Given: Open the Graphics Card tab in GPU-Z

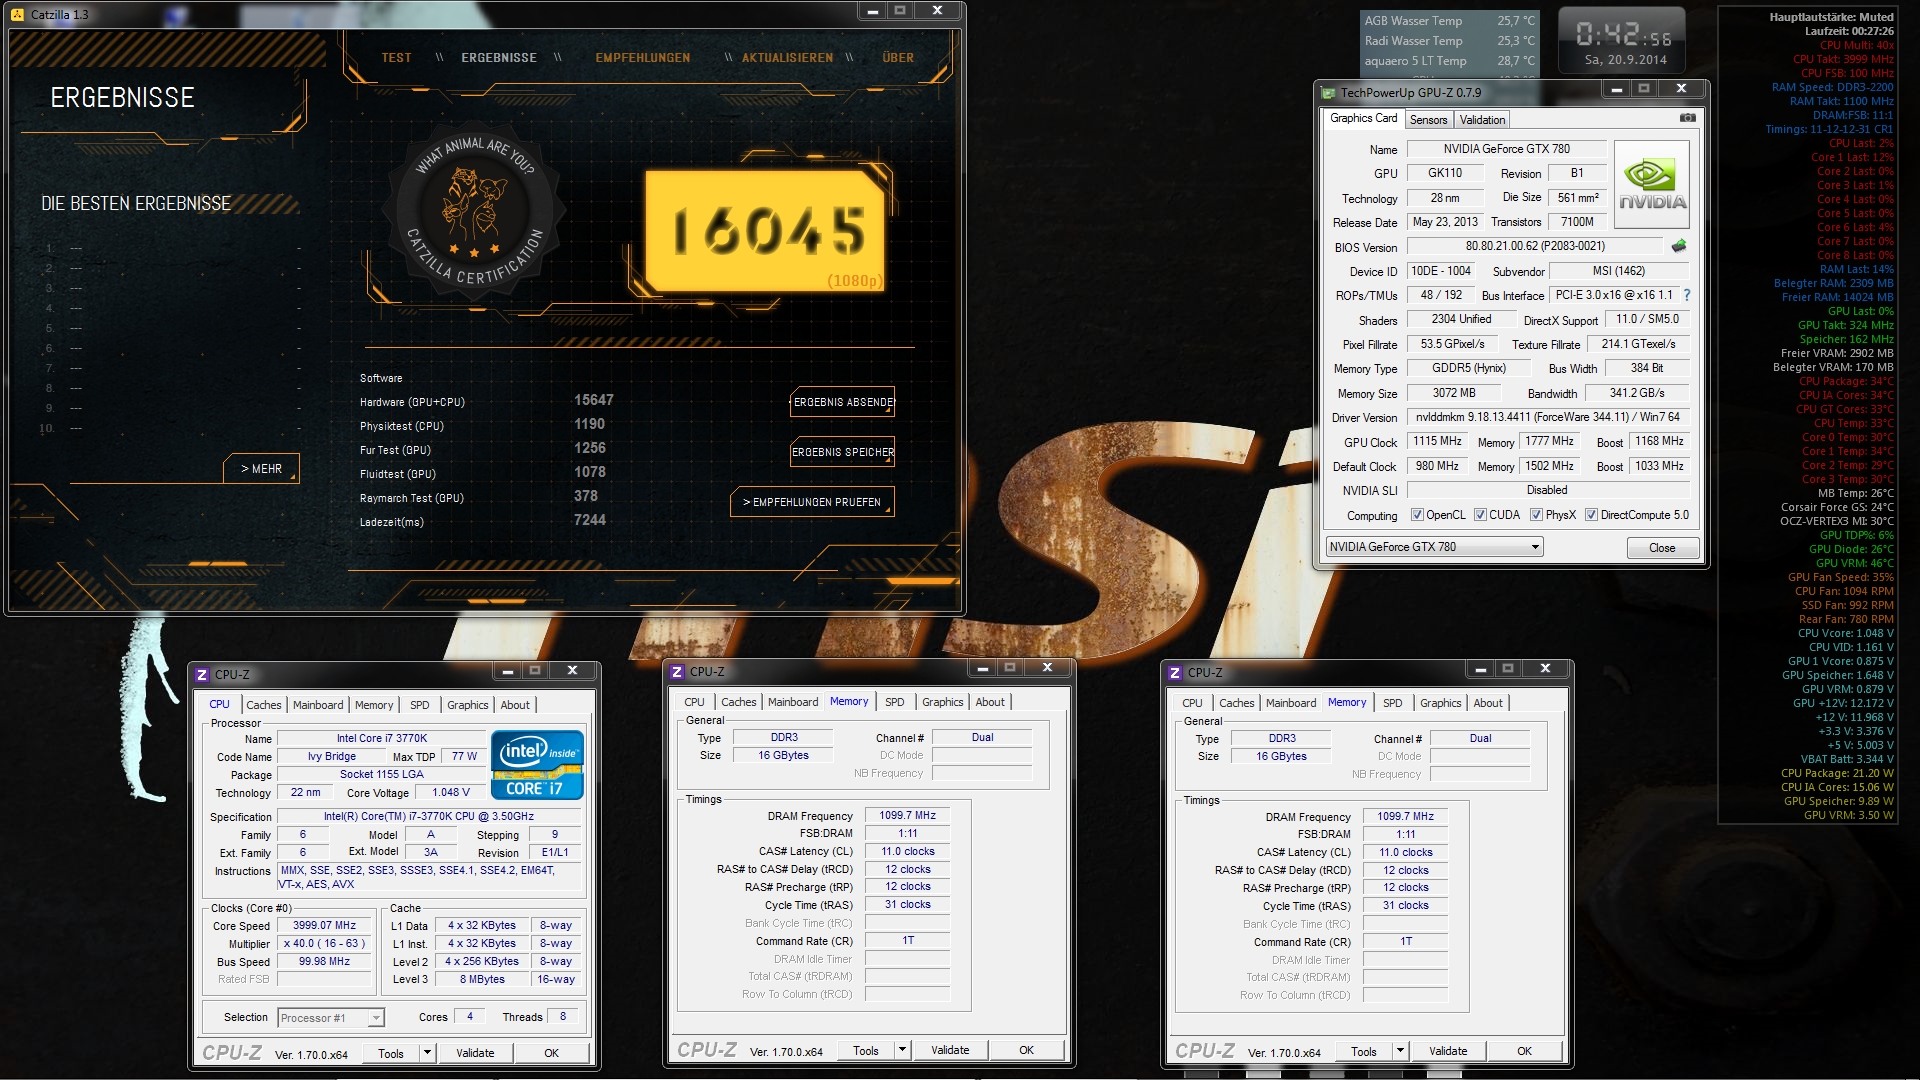Looking at the screenshot, I should 1363,118.
